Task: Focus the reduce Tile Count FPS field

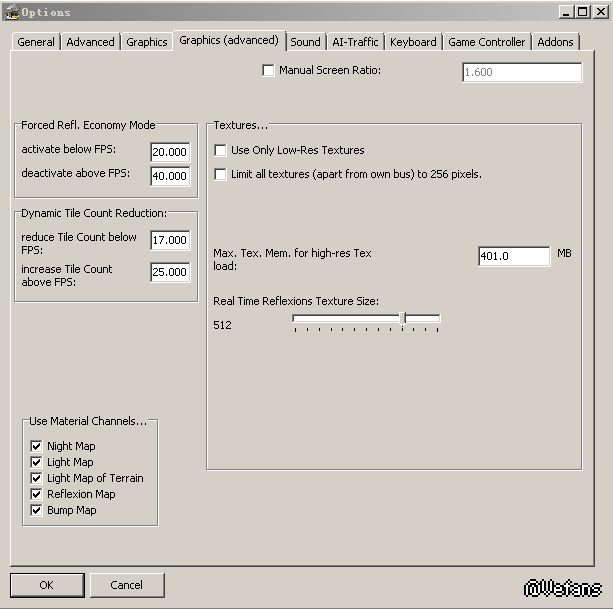Action: point(170,240)
